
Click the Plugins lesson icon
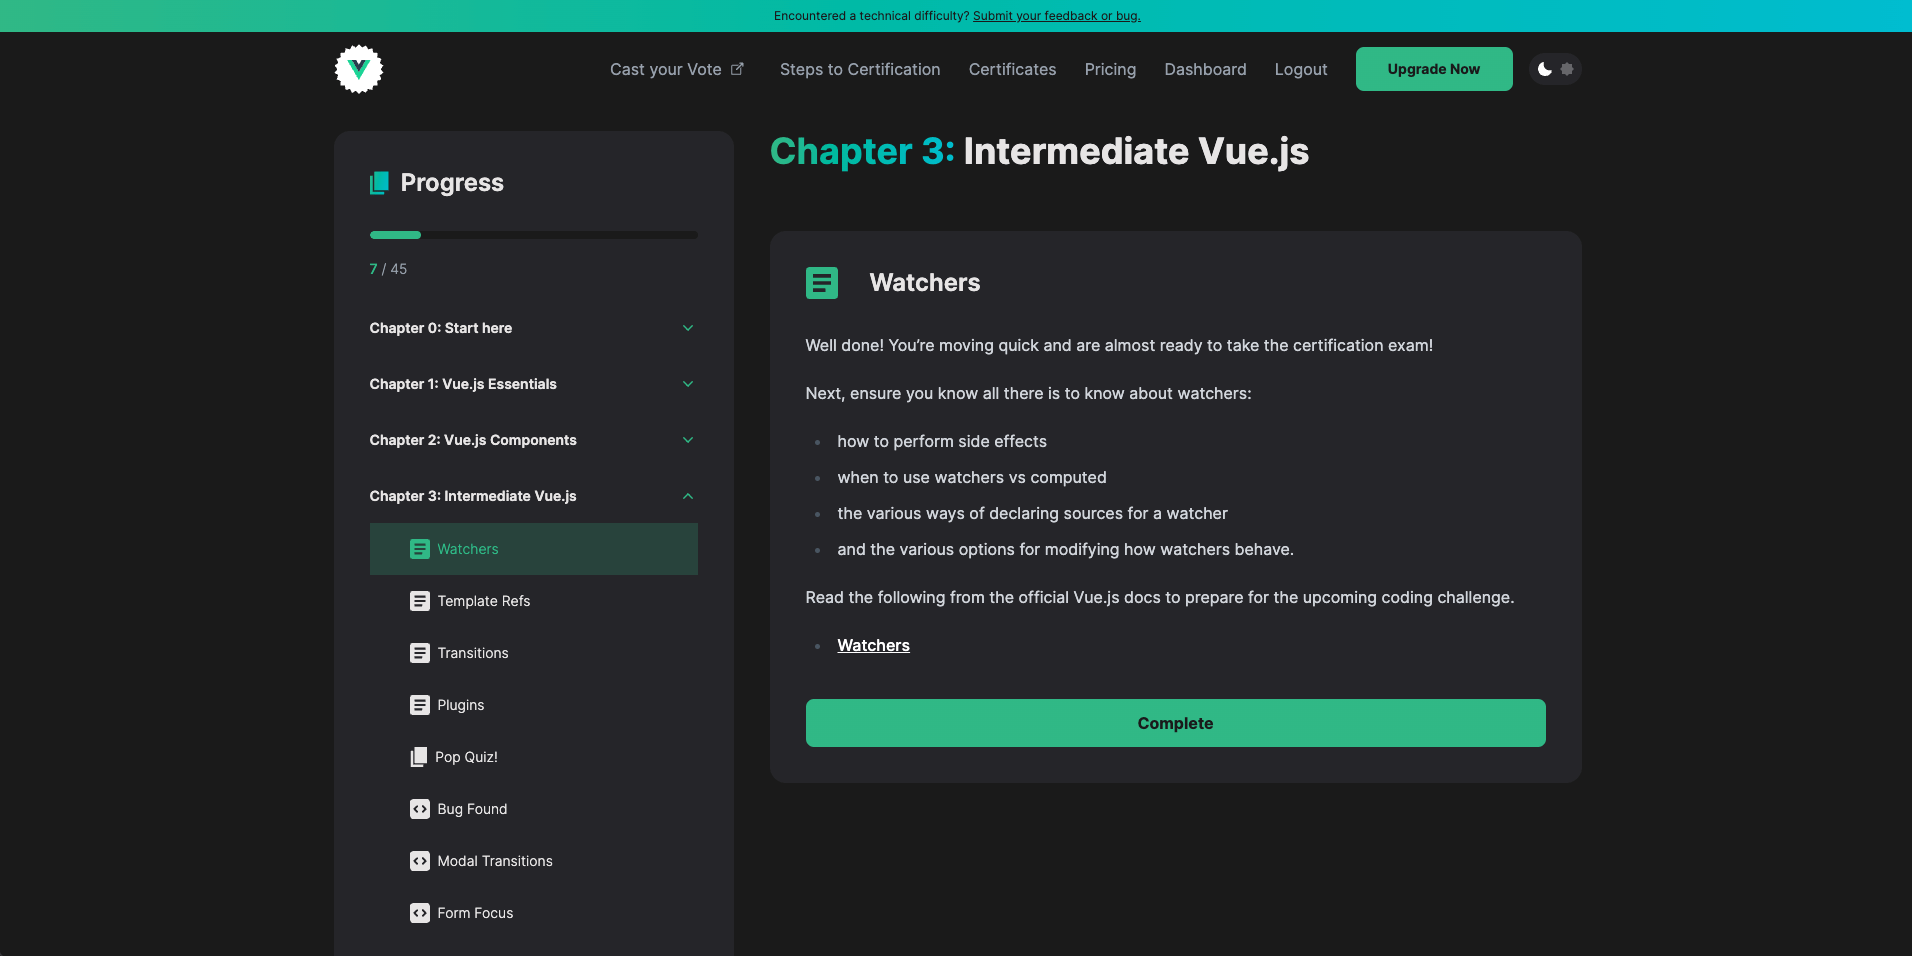click(420, 705)
